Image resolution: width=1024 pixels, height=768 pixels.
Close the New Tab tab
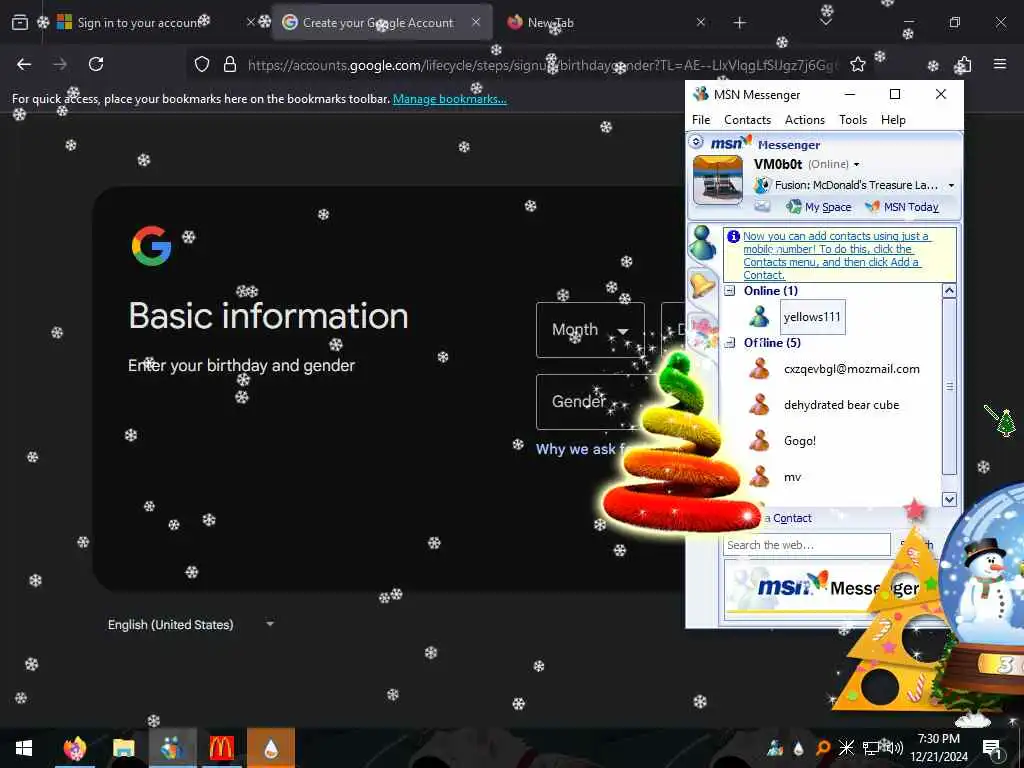point(701,22)
